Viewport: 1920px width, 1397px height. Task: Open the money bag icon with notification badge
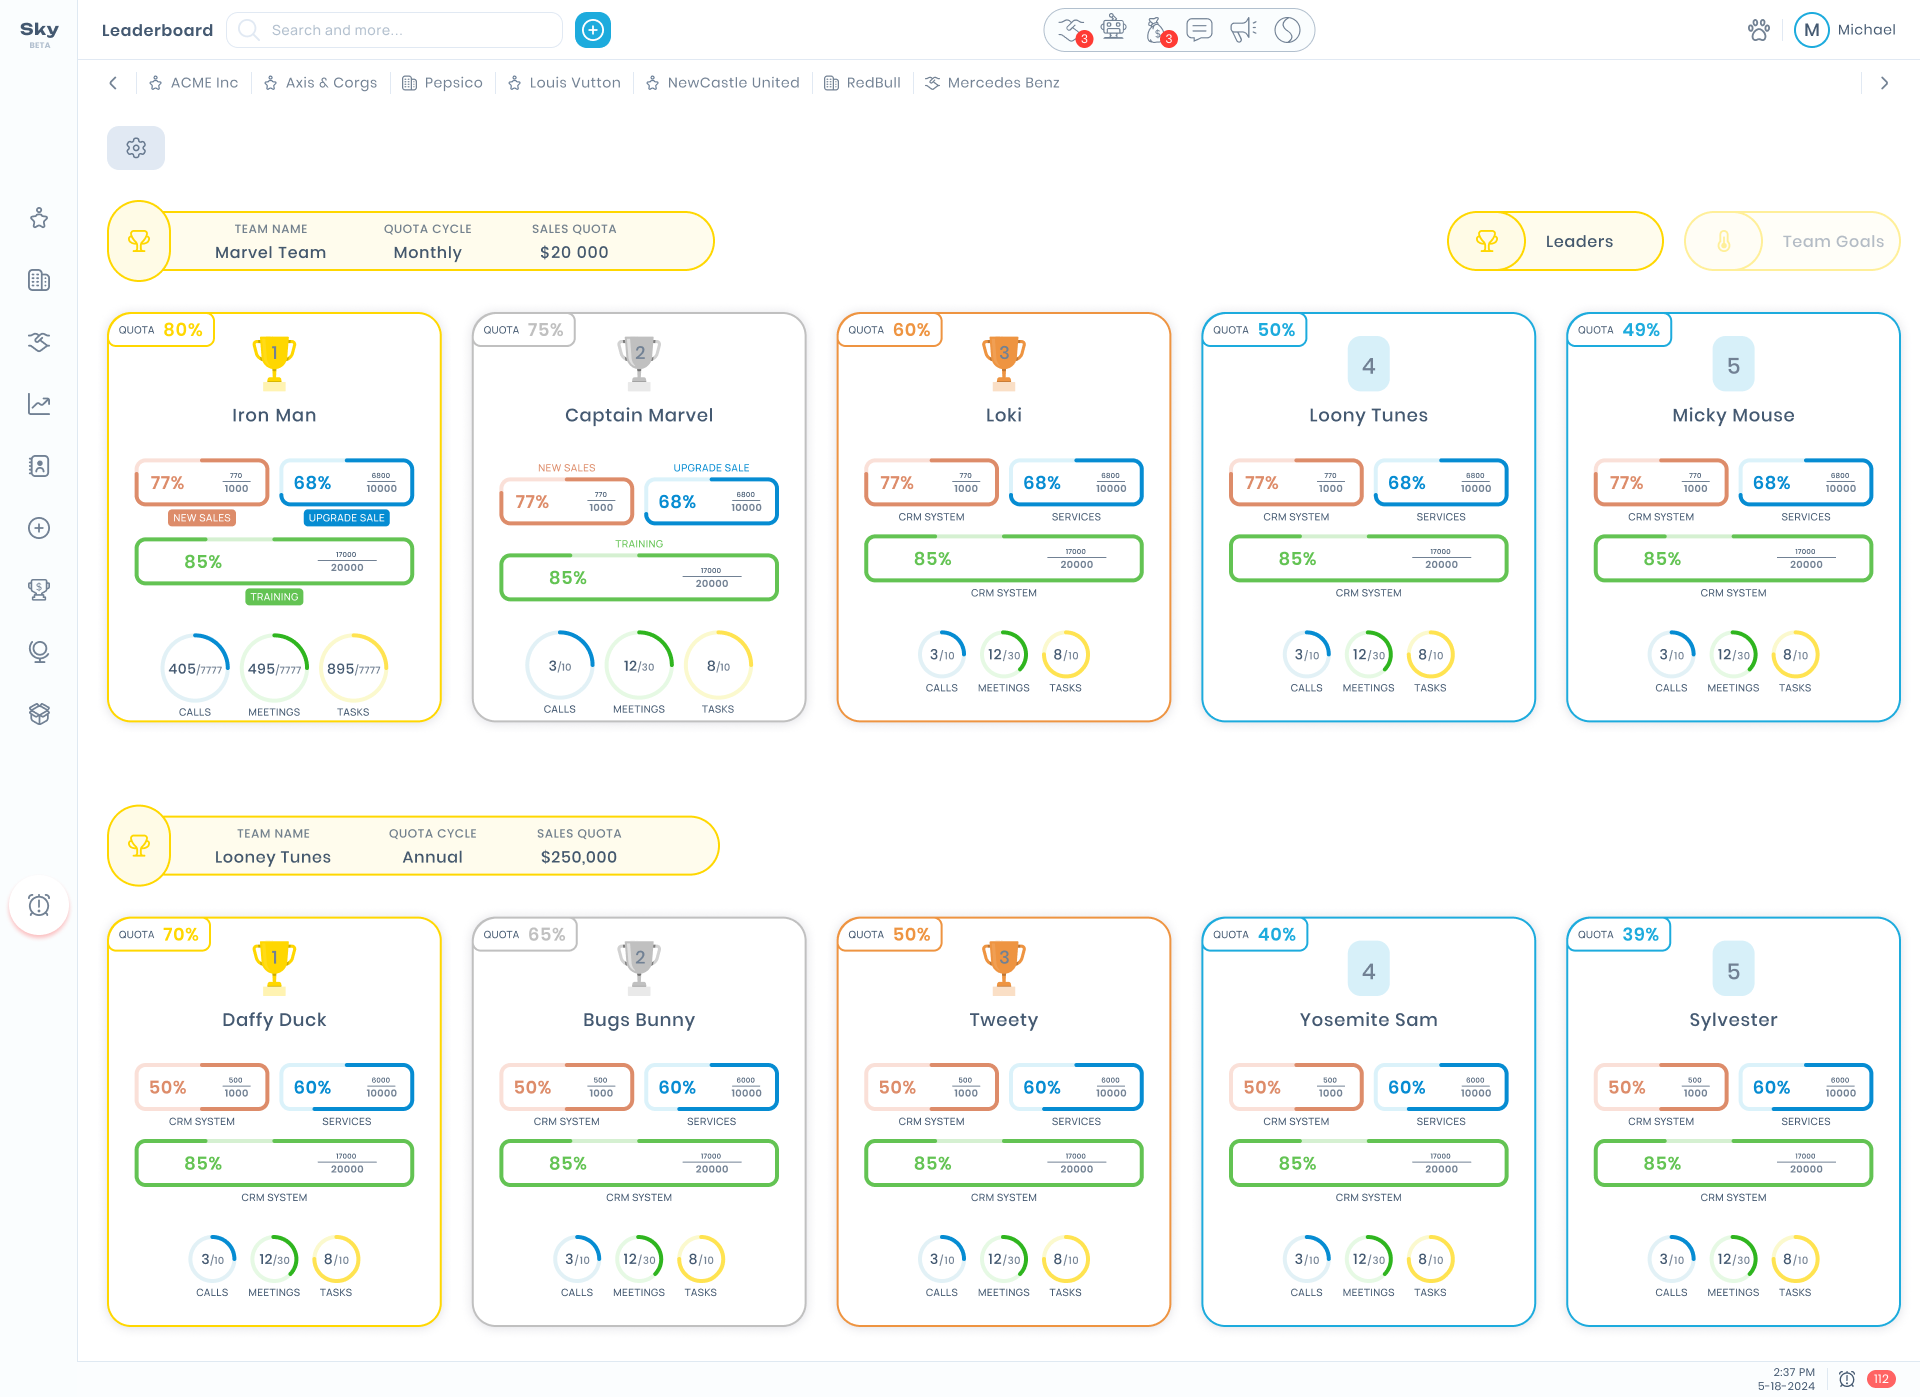tap(1158, 30)
